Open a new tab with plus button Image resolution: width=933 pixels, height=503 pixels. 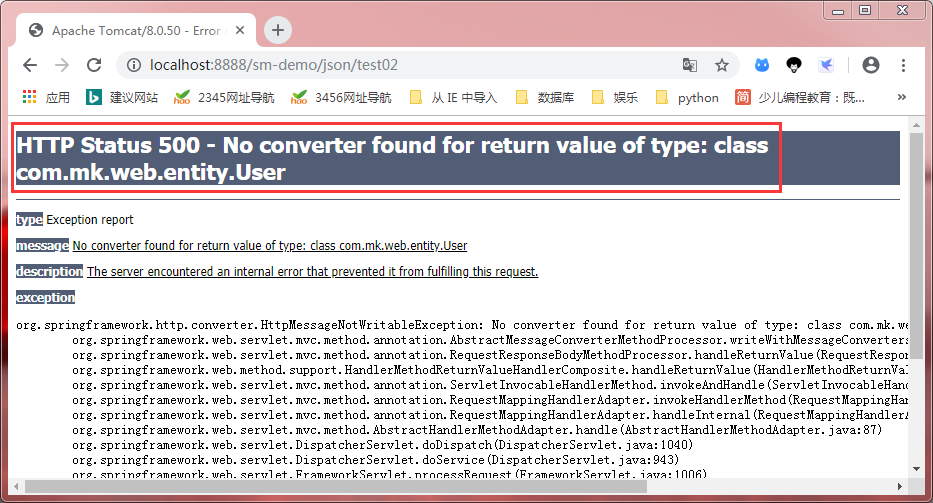click(278, 30)
